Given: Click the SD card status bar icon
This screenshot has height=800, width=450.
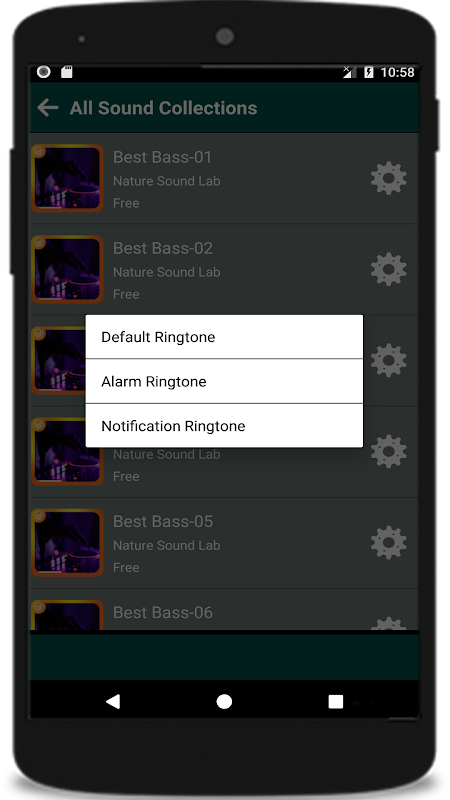Looking at the screenshot, I should tap(67, 72).
